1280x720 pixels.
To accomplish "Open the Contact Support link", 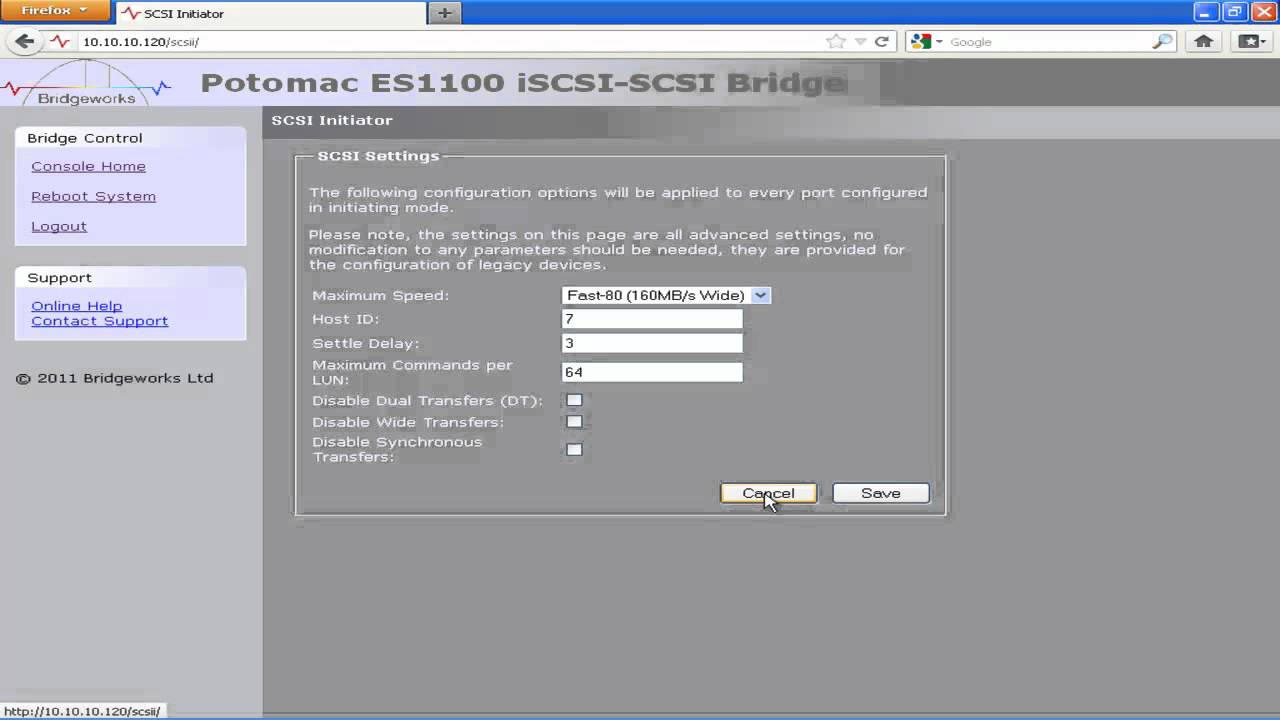I will [99, 321].
